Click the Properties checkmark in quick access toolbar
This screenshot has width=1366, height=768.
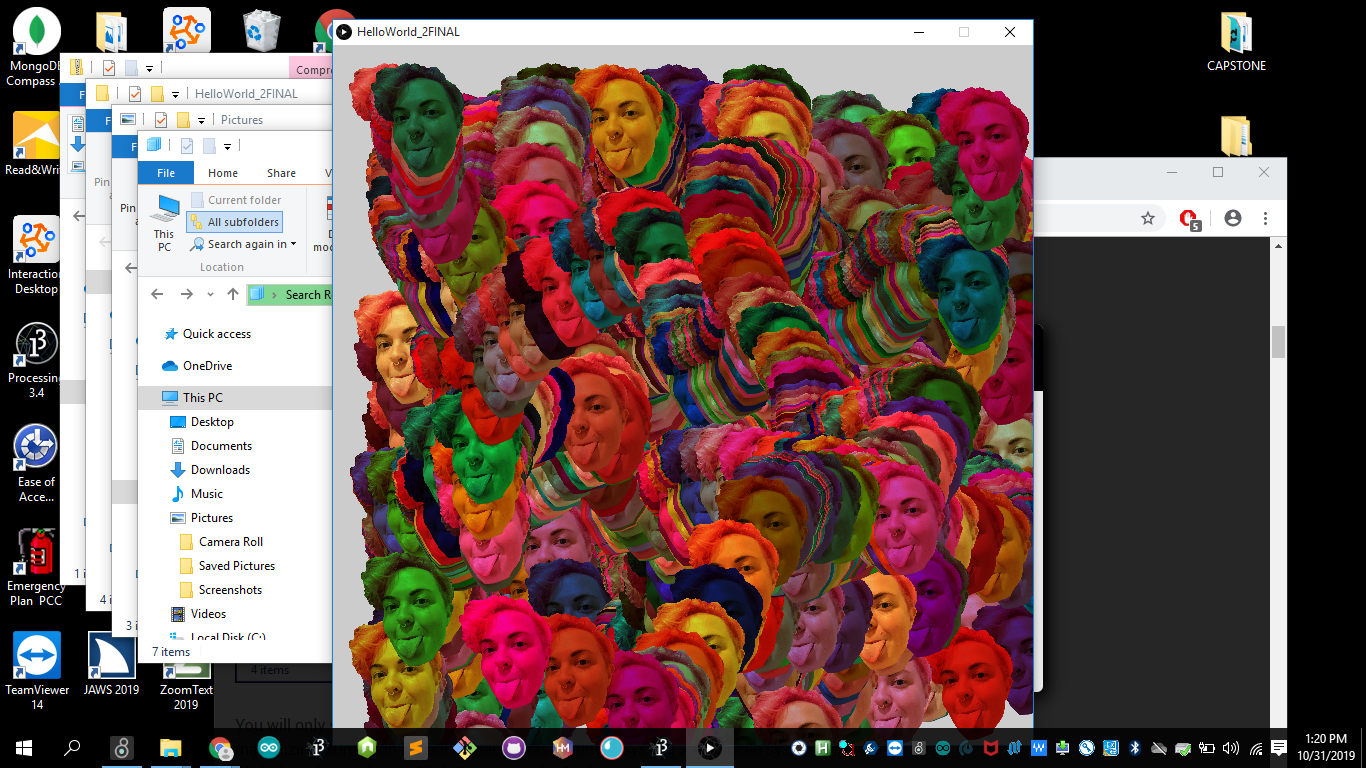point(186,146)
